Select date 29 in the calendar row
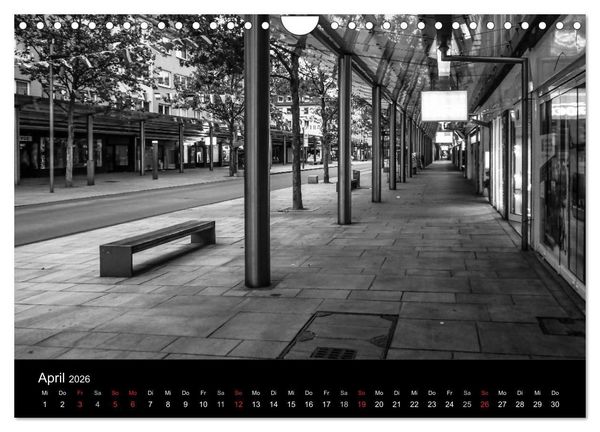 538,404
